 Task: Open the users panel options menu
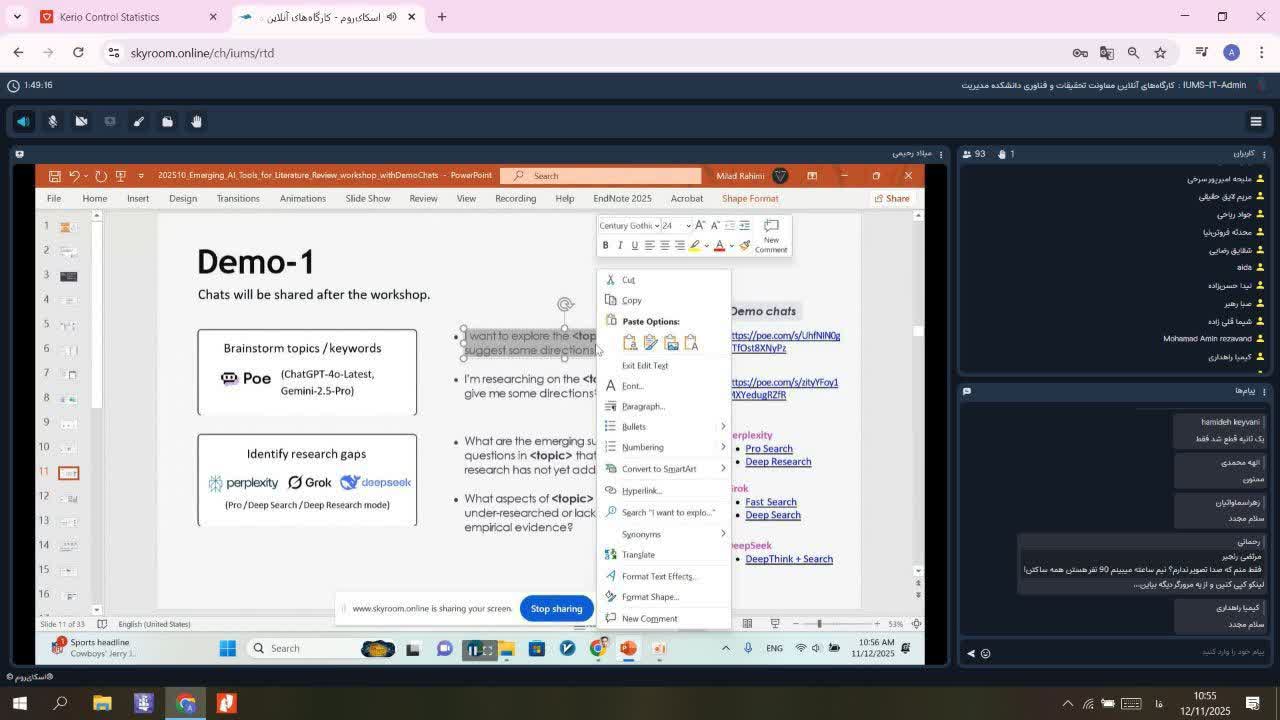click(1264, 154)
